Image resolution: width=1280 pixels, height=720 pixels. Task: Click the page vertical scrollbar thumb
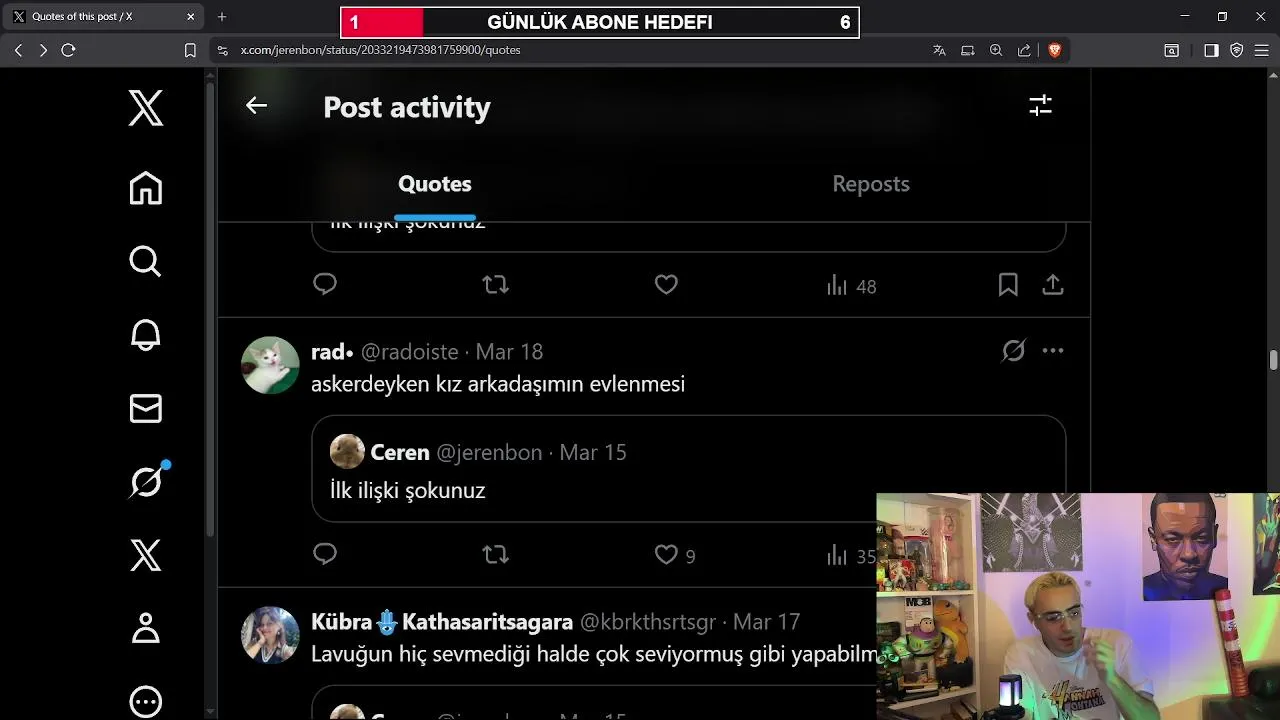point(1273,360)
